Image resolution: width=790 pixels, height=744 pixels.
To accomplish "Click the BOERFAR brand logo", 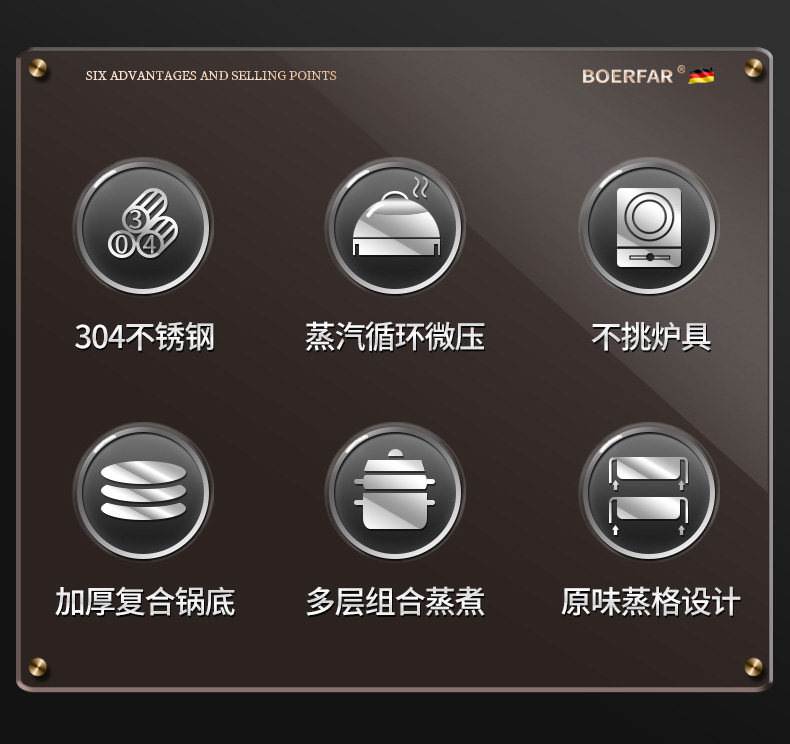I will coord(627,77).
